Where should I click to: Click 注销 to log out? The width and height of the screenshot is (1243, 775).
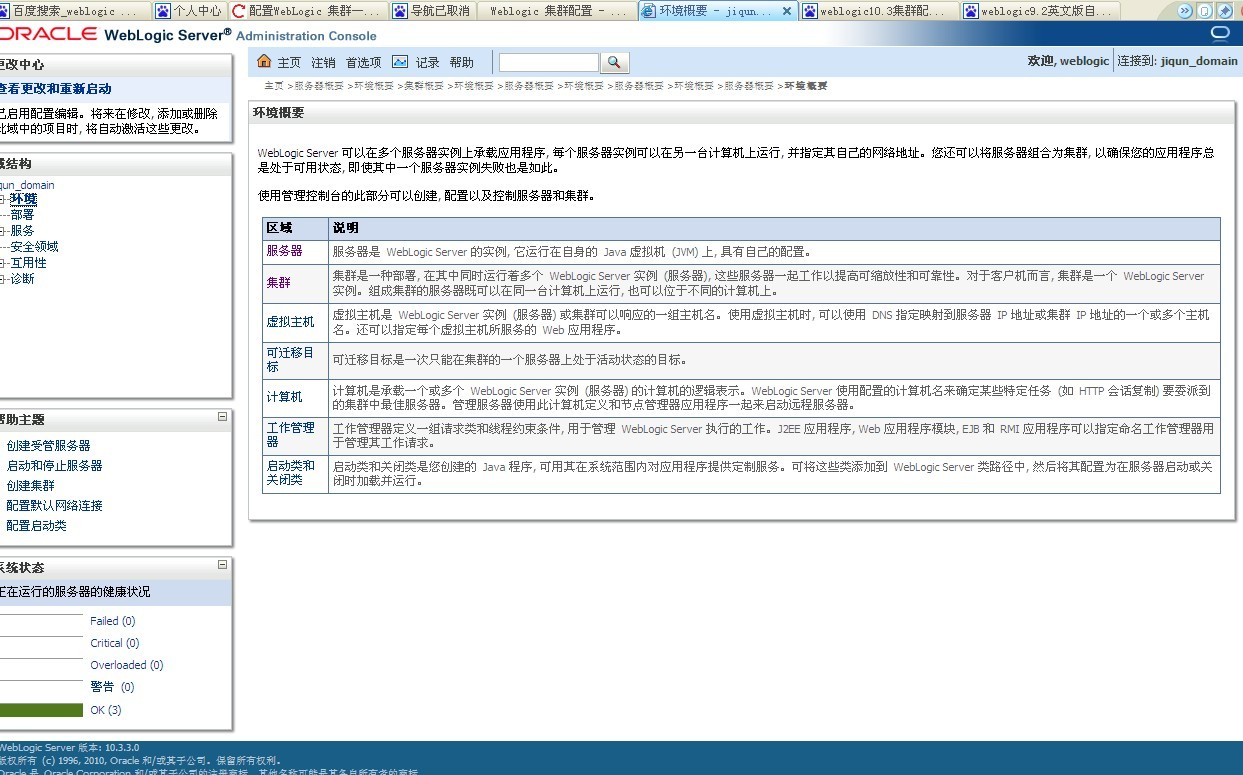(323, 62)
